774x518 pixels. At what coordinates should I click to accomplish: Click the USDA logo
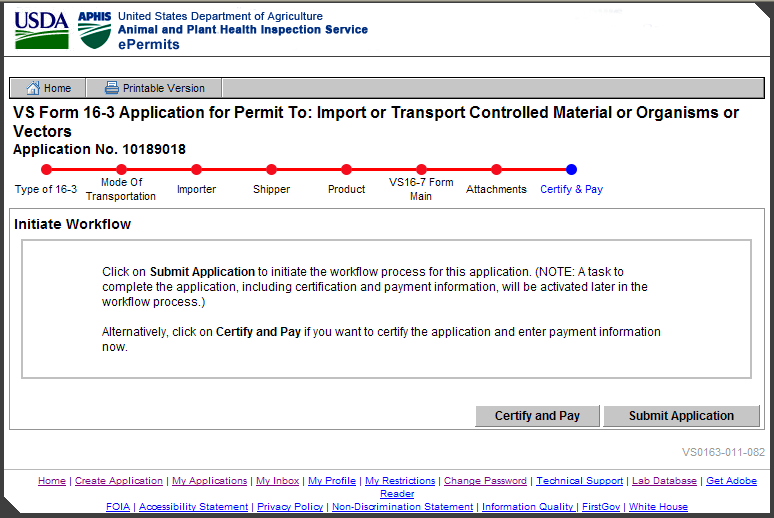pos(41,30)
